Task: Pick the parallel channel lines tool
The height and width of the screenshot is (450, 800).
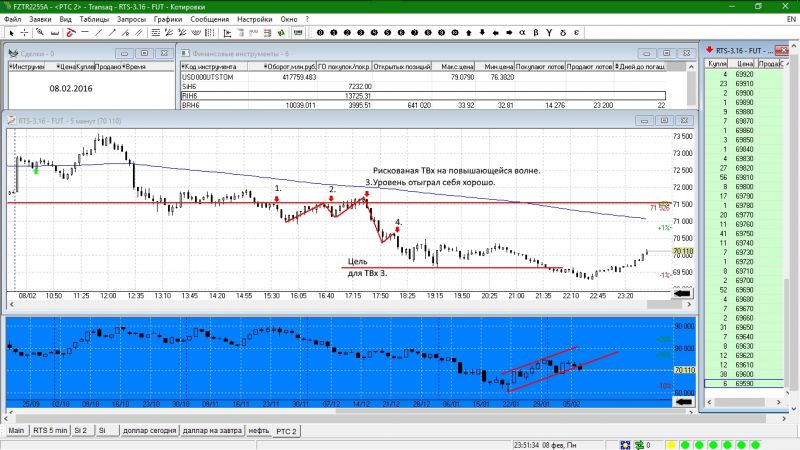Action: coord(139,33)
